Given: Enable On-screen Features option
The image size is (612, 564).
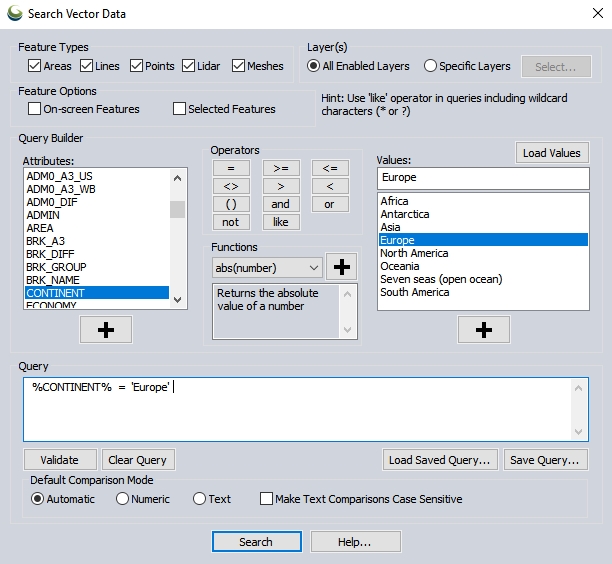Looking at the screenshot, I should tap(35, 109).
